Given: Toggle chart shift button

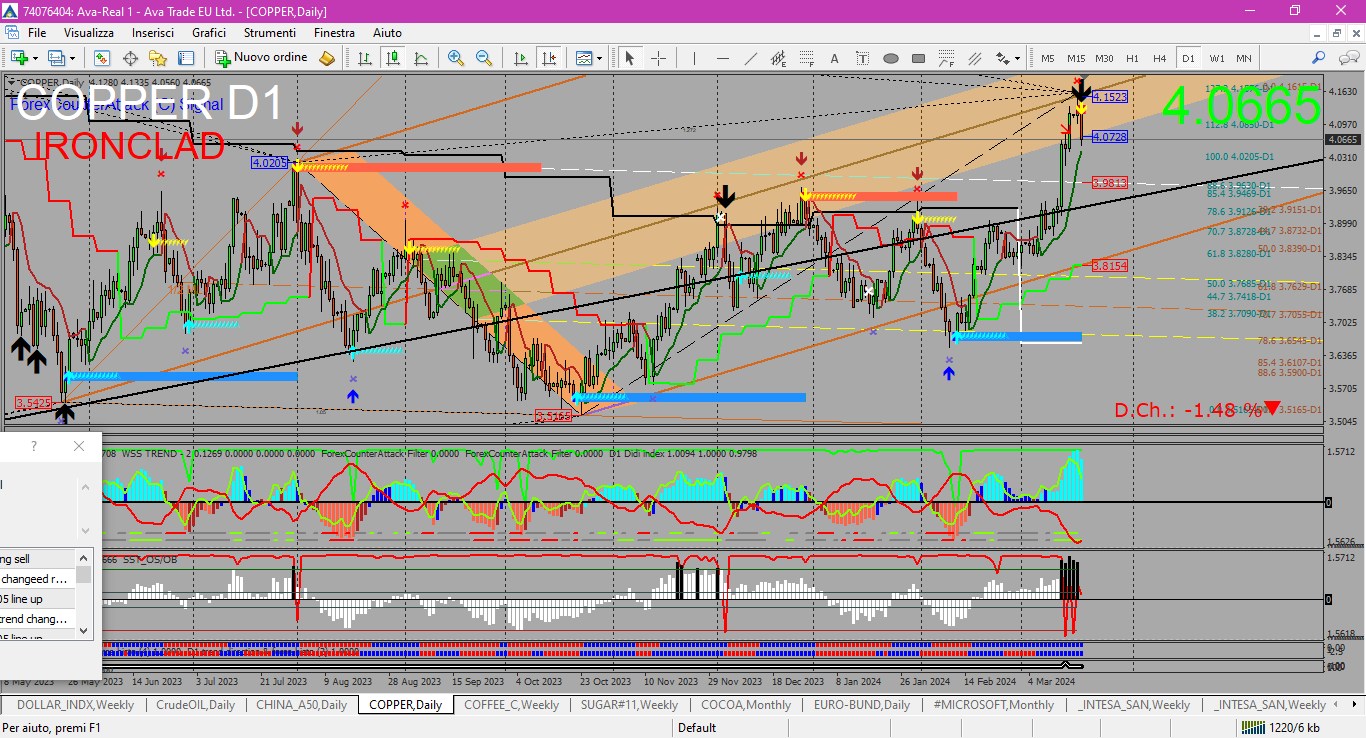Looking at the screenshot, I should click(x=548, y=58).
